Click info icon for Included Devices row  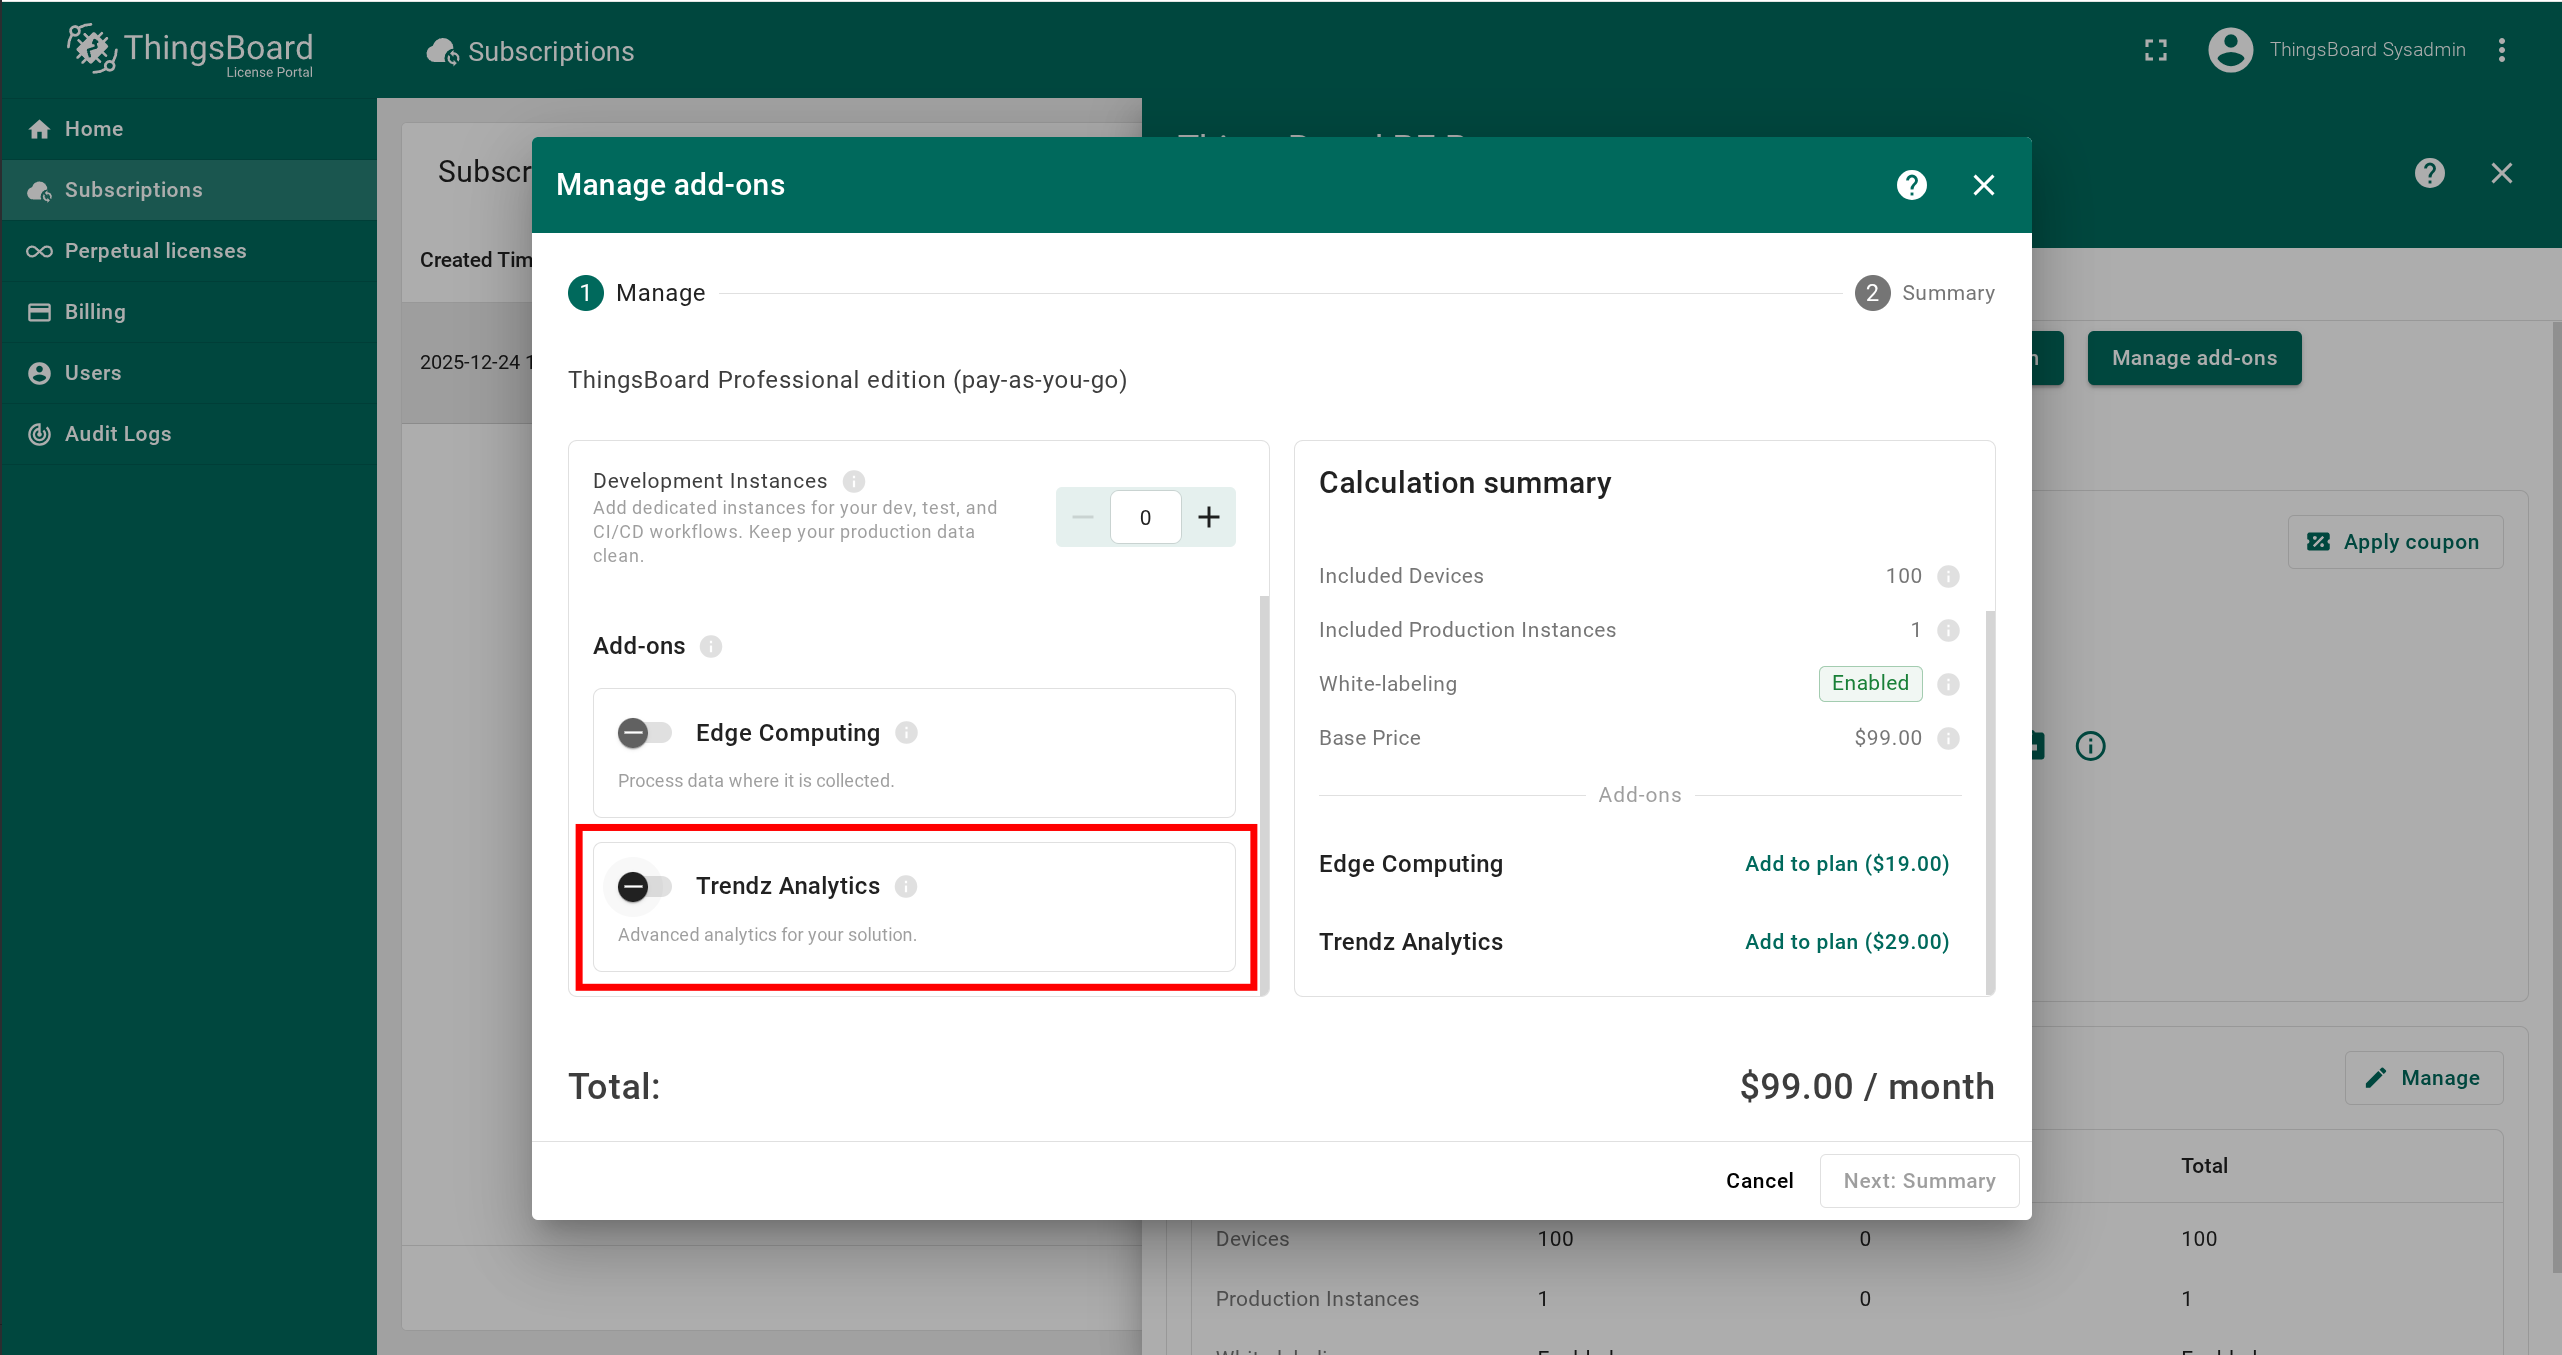(1947, 576)
